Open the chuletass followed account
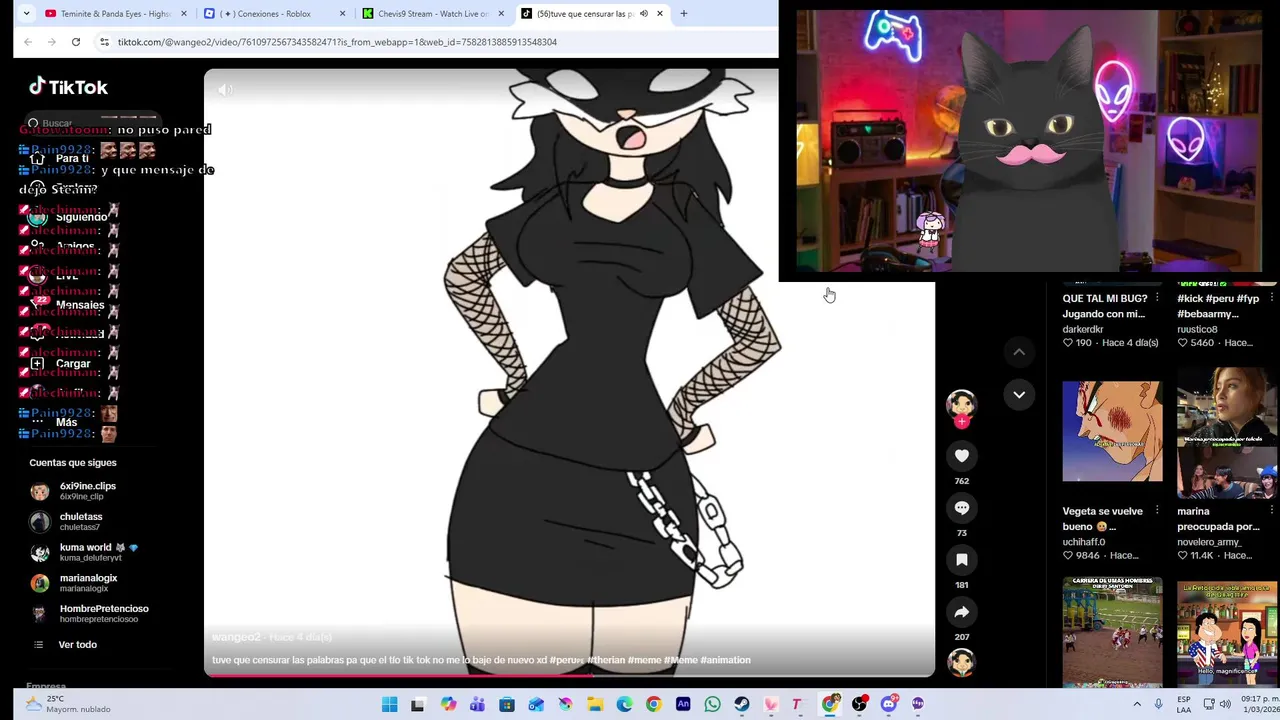Screen dimensions: 1280x720 point(80,522)
